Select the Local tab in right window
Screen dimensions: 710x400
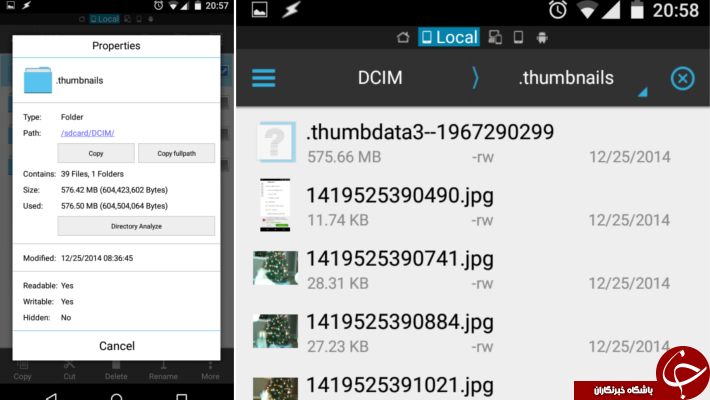pyautogui.click(x=449, y=37)
